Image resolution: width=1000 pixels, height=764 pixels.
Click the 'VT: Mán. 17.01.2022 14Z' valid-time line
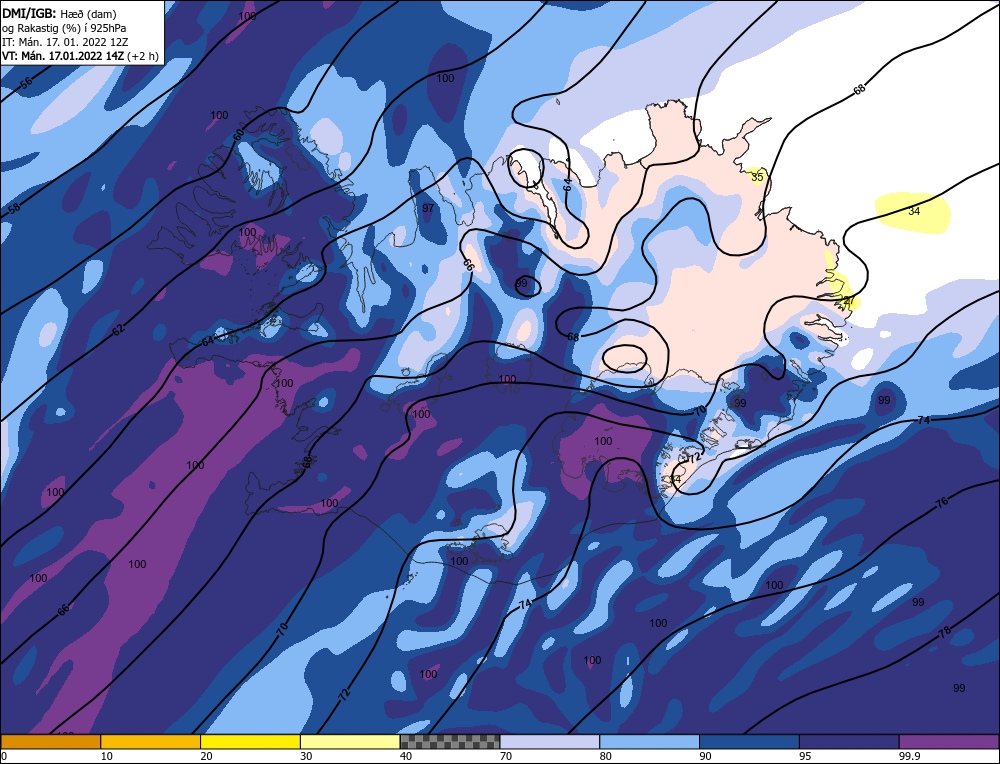(80, 56)
